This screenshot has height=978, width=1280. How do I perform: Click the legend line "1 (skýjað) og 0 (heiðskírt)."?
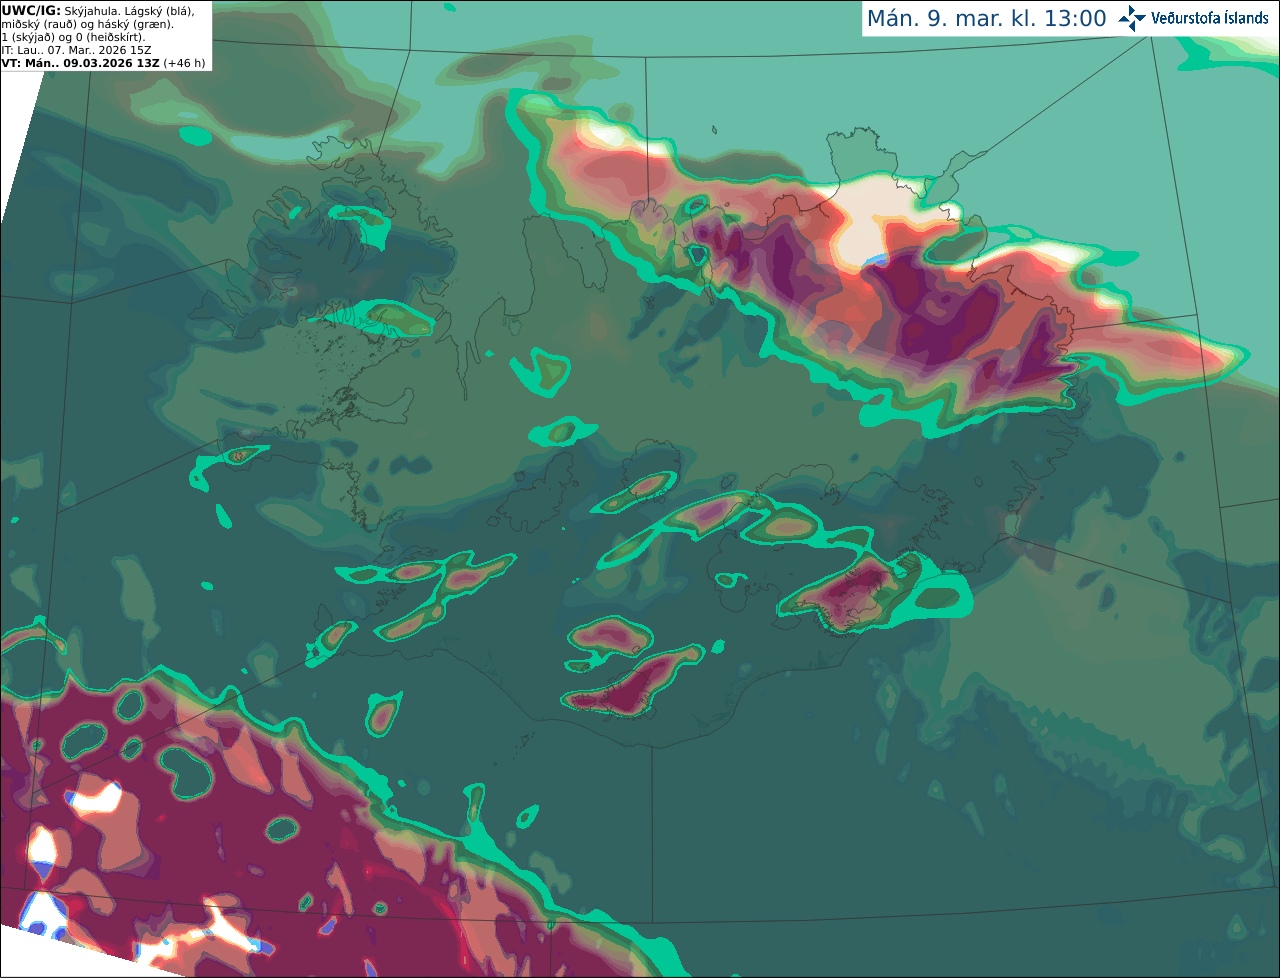(x=73, y=37)
